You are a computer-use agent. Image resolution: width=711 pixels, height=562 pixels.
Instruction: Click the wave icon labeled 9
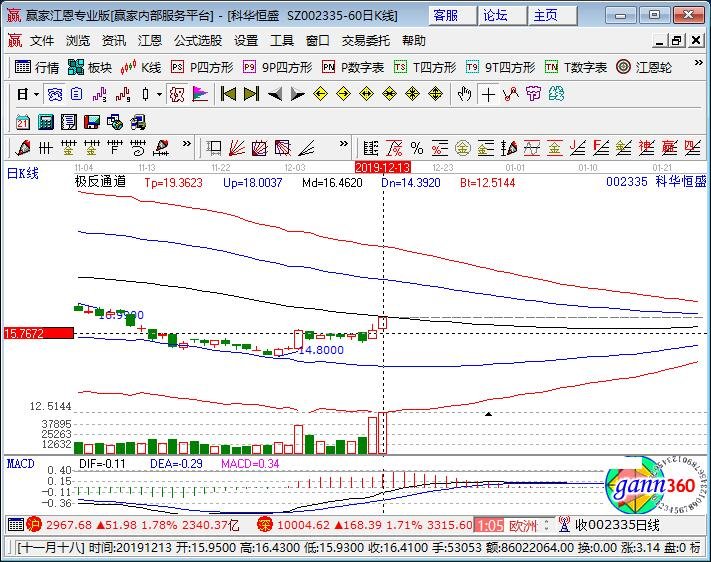(123, 94)
